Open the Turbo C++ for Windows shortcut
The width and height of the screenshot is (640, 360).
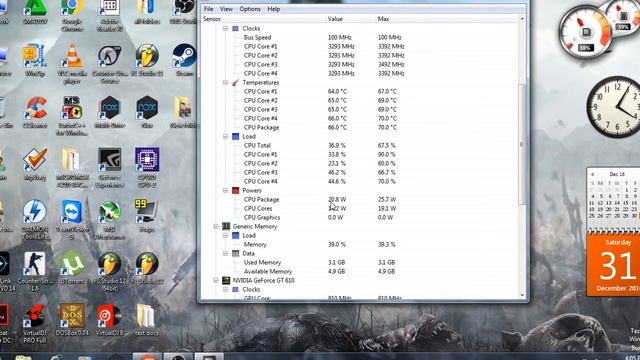click(72, 116)
